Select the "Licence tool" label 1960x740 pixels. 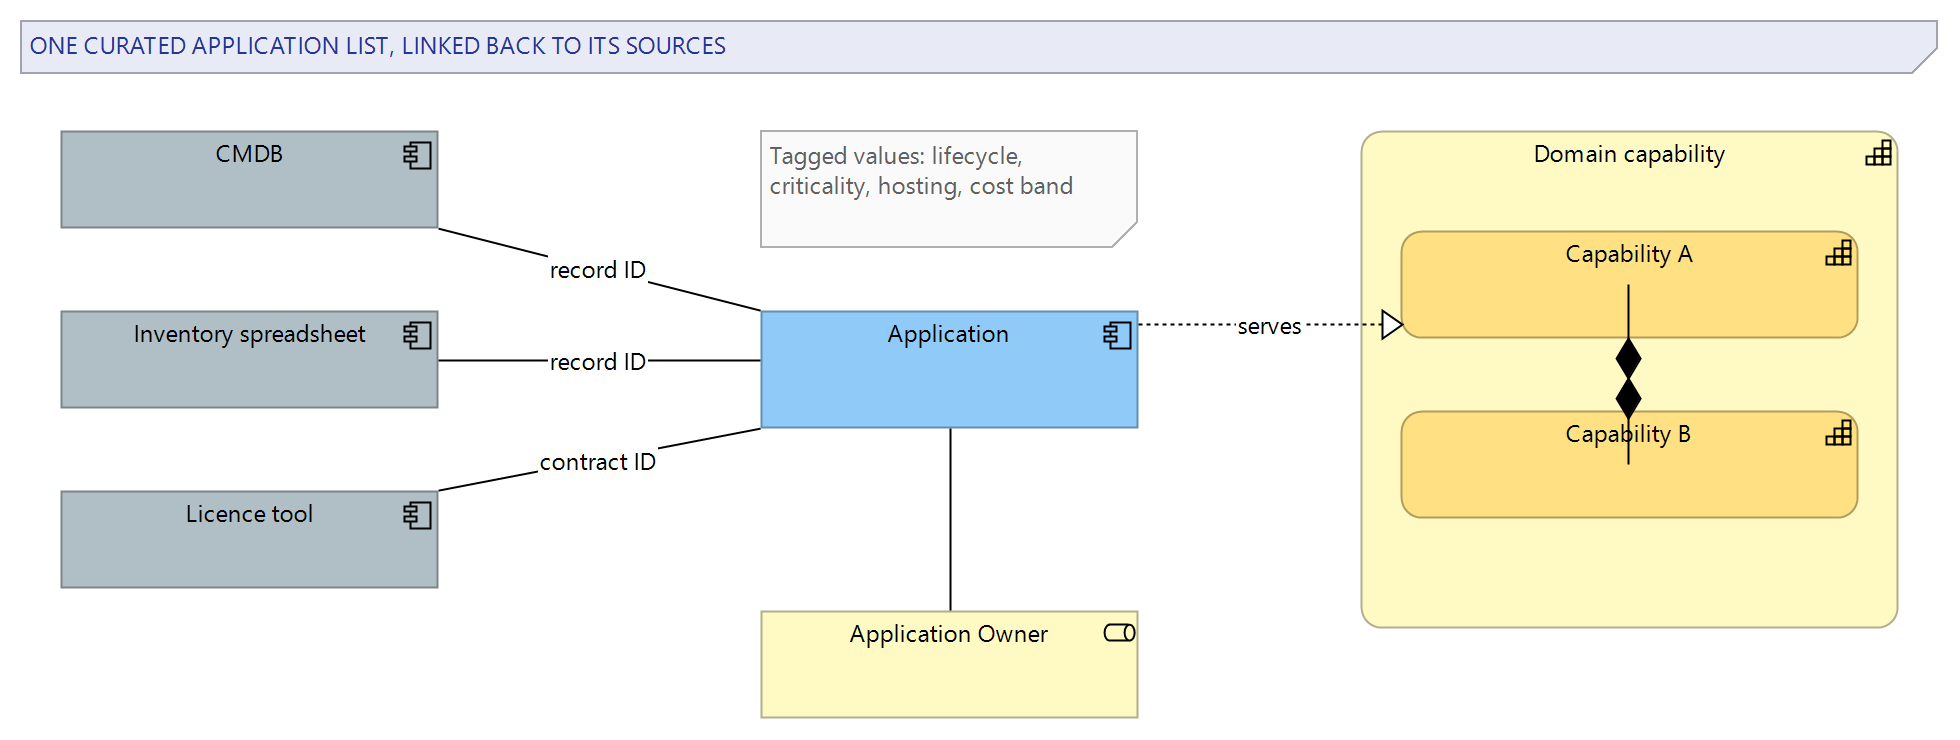click(249, 514)
